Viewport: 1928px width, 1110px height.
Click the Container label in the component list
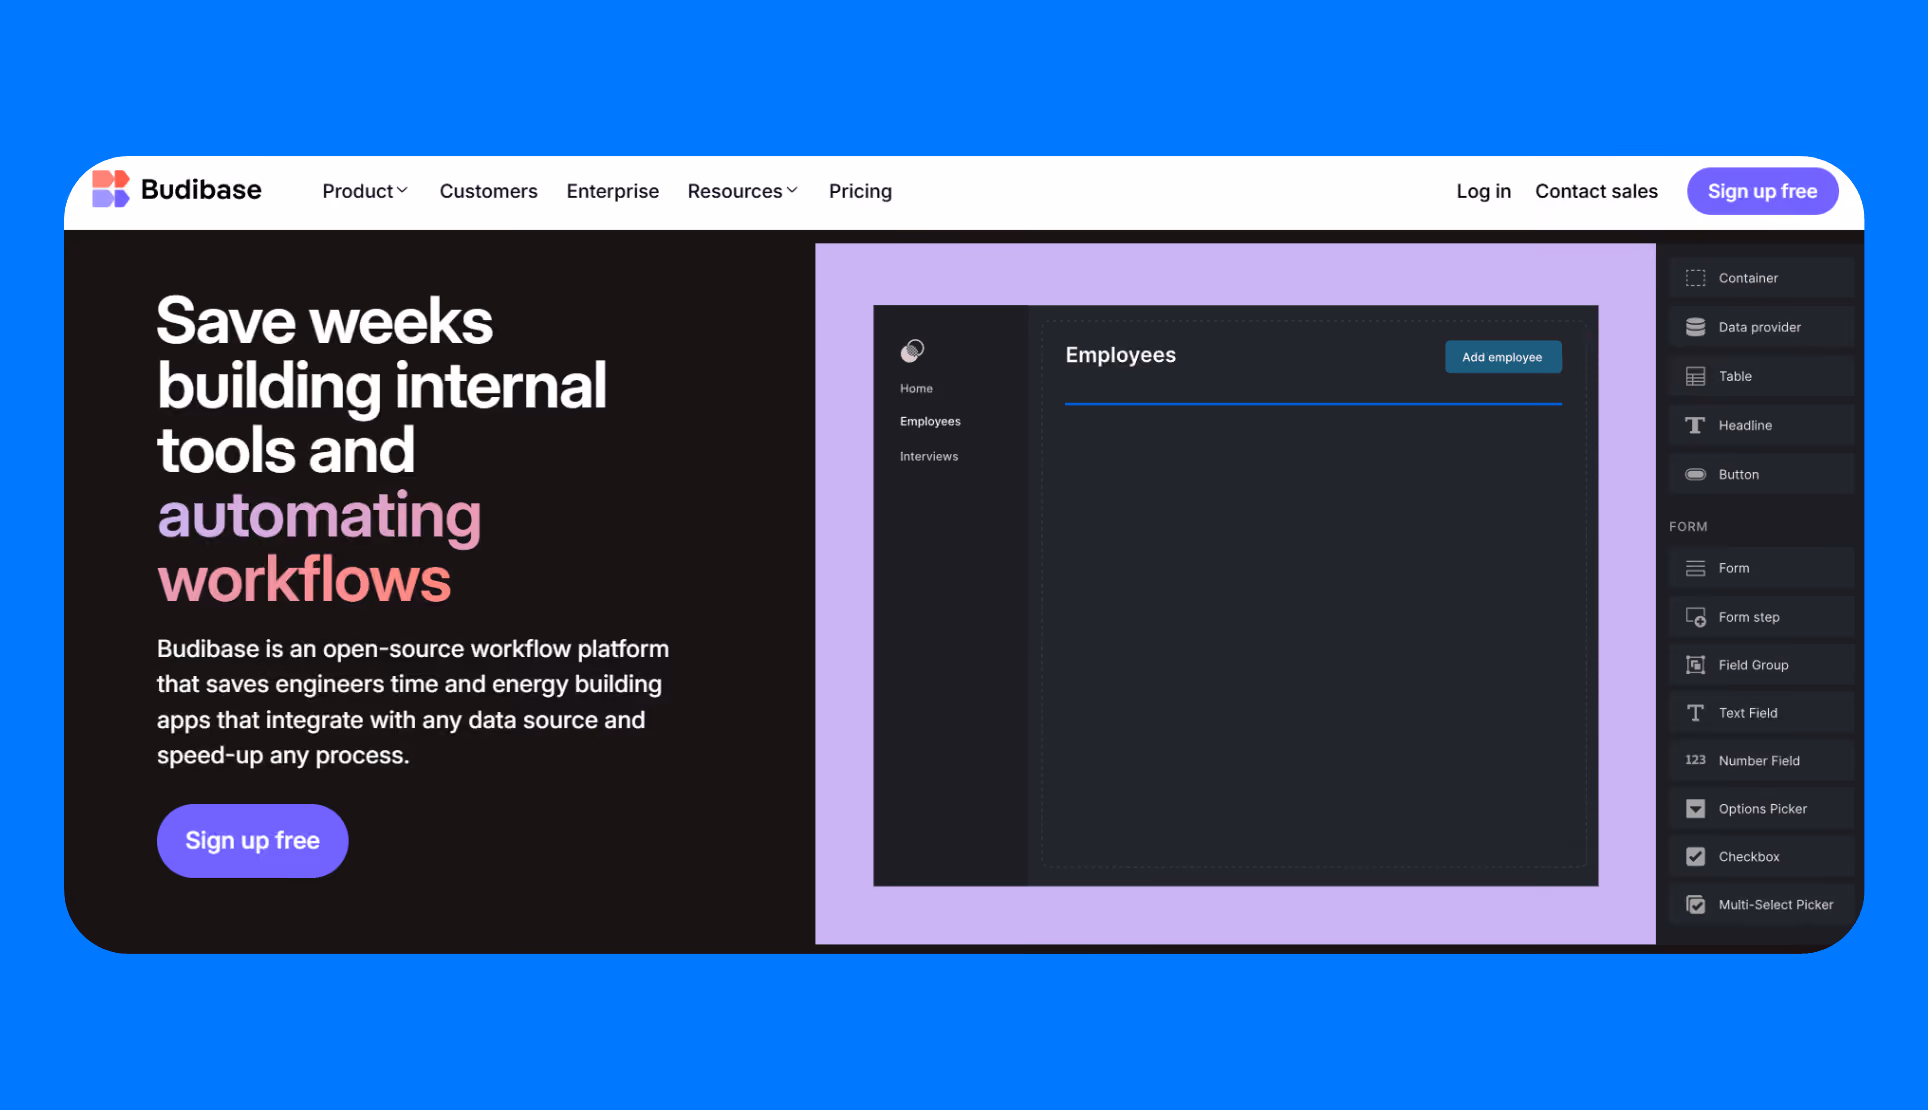point(1748,278)
